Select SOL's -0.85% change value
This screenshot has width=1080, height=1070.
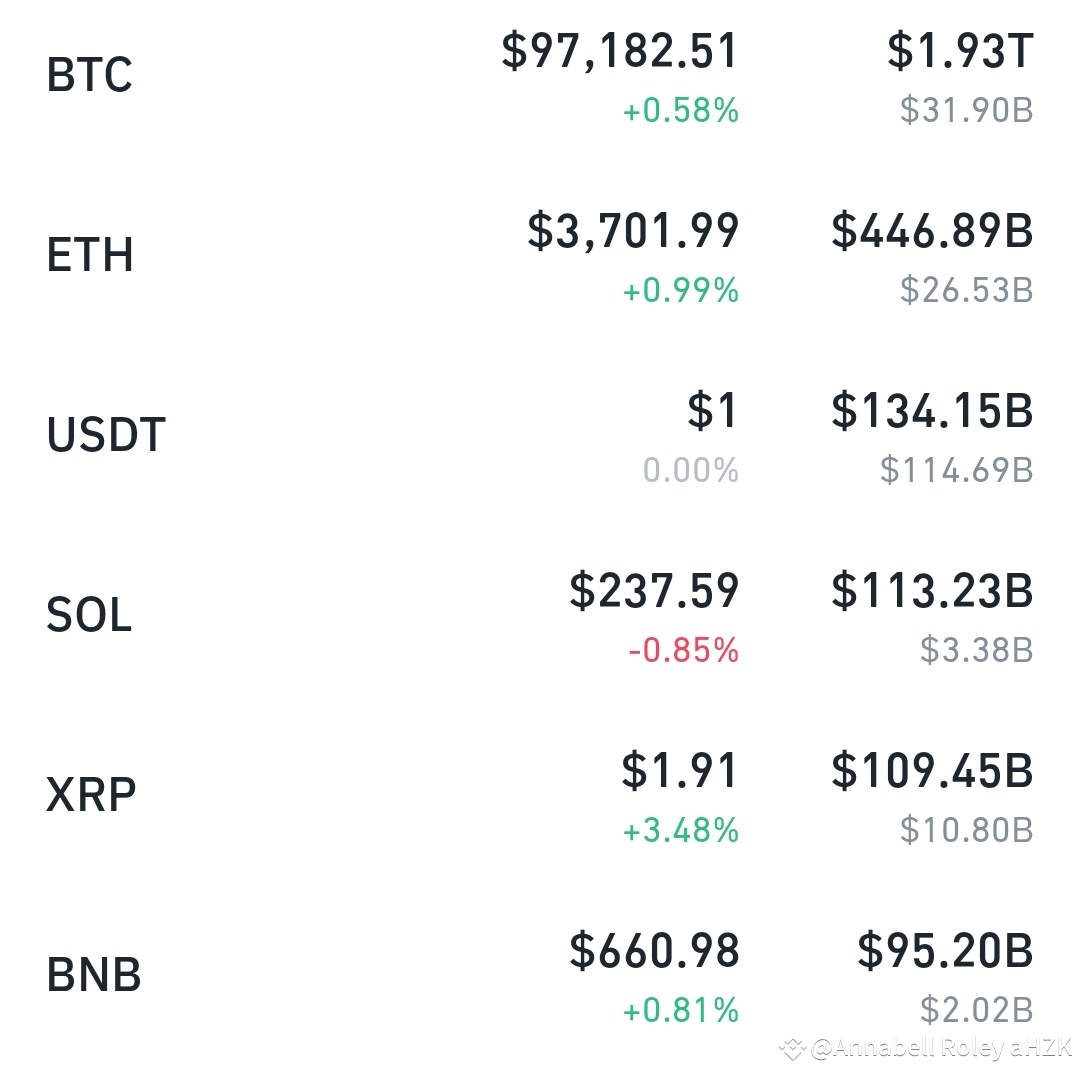[x=684, y=651]
